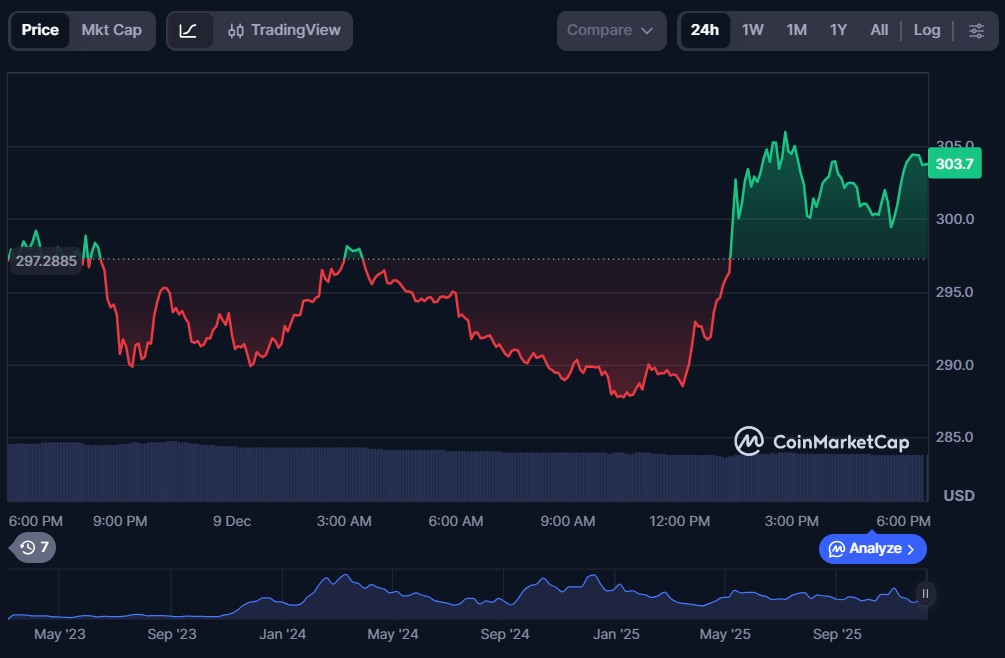Open the TradingView candlestick chart

[x=284, y=30]
